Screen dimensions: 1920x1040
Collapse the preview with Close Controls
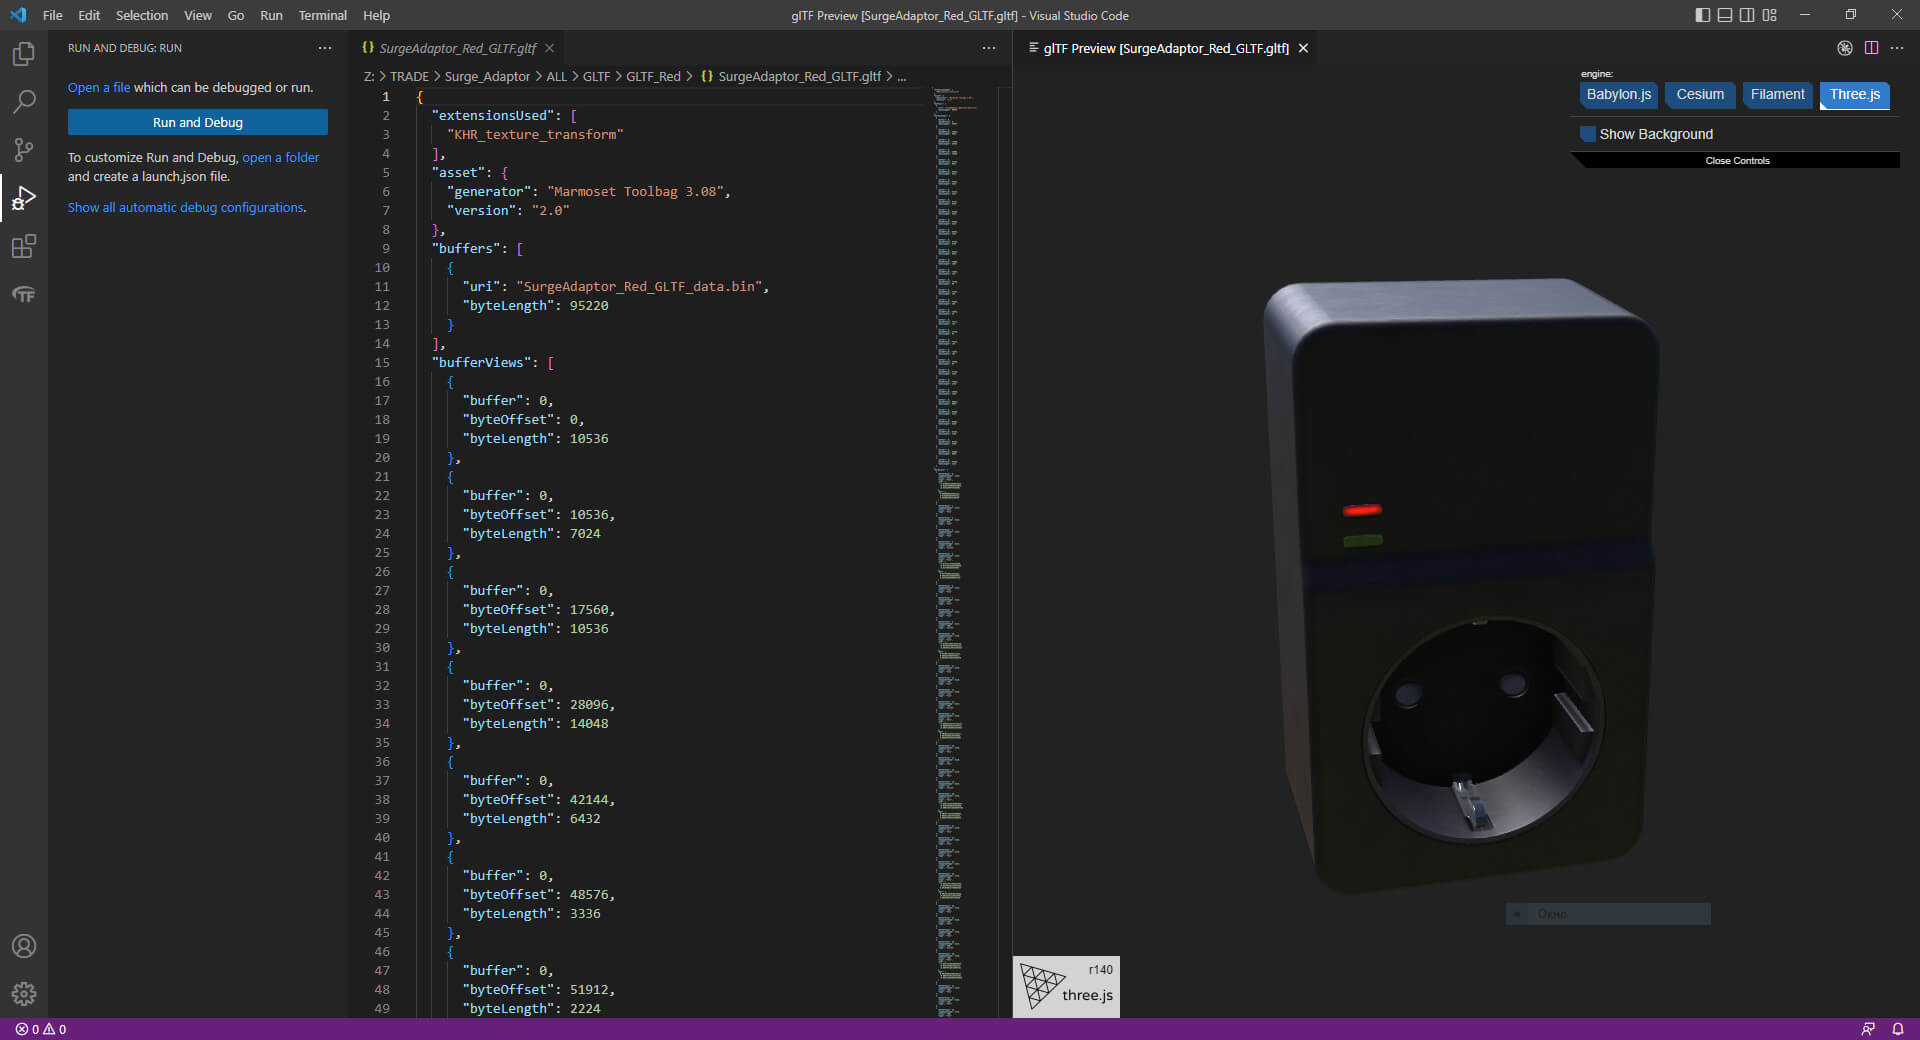pyautogui.click(x=1737, y=161)
